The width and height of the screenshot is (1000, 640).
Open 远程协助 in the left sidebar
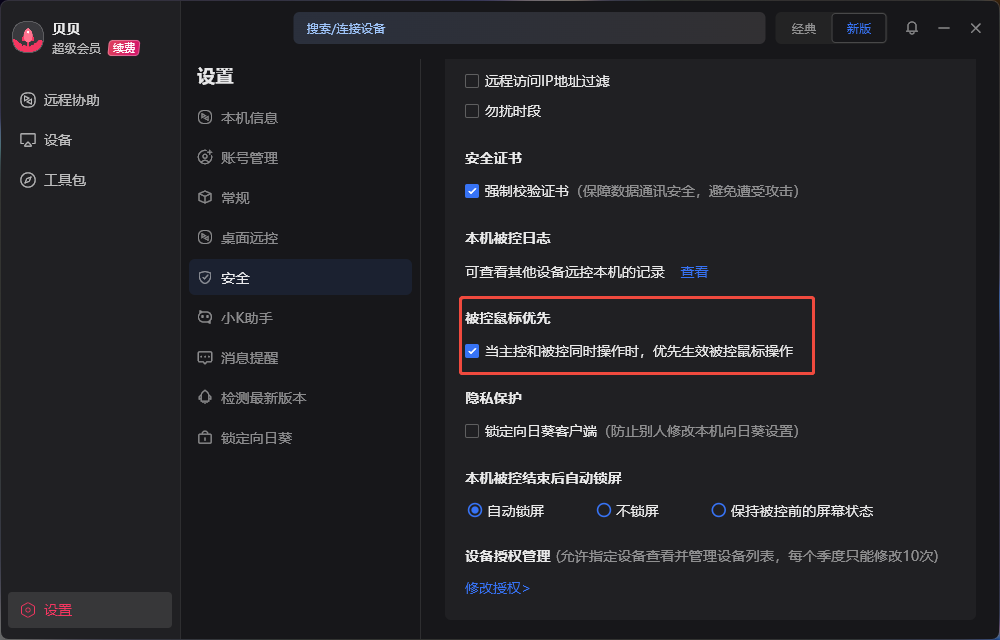tap(71, 100)
